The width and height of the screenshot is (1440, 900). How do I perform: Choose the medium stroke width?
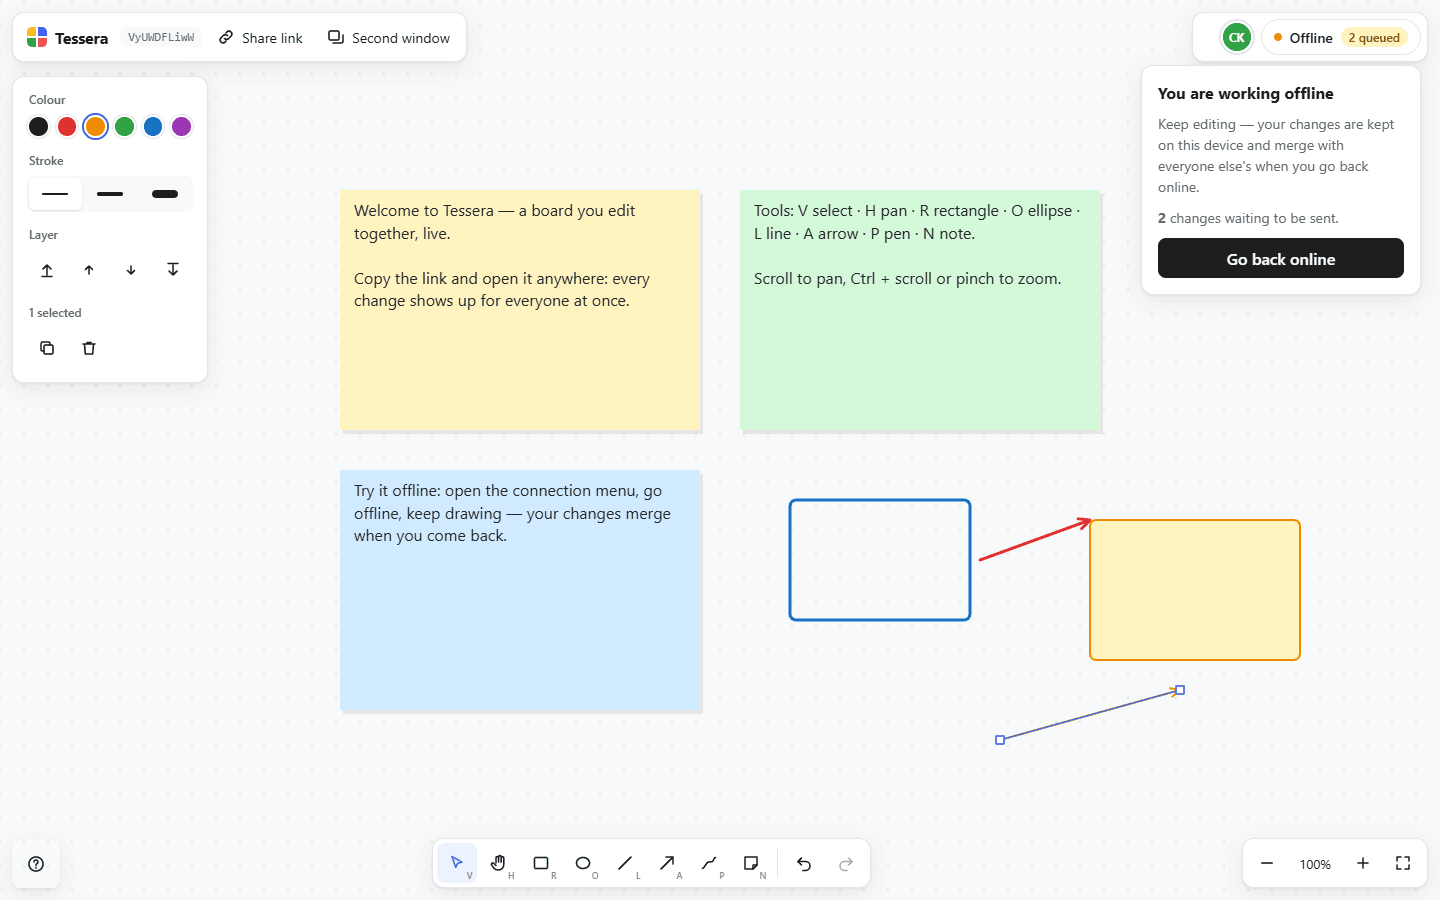coord(110,194)
